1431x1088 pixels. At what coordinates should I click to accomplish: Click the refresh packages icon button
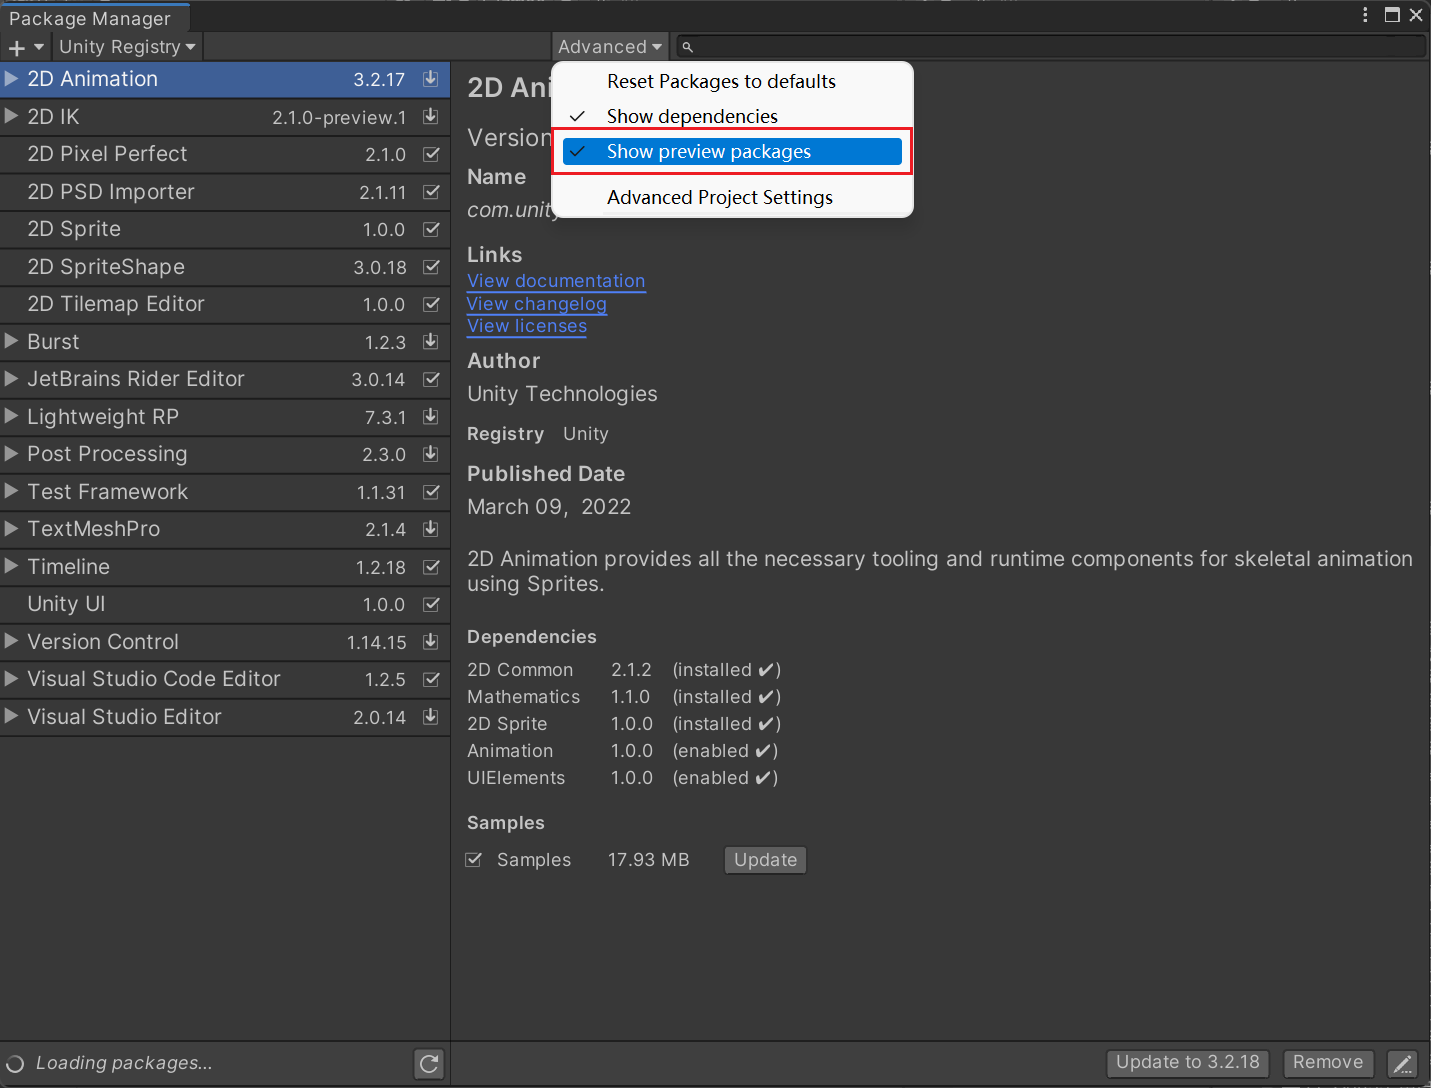(429, 1063)
